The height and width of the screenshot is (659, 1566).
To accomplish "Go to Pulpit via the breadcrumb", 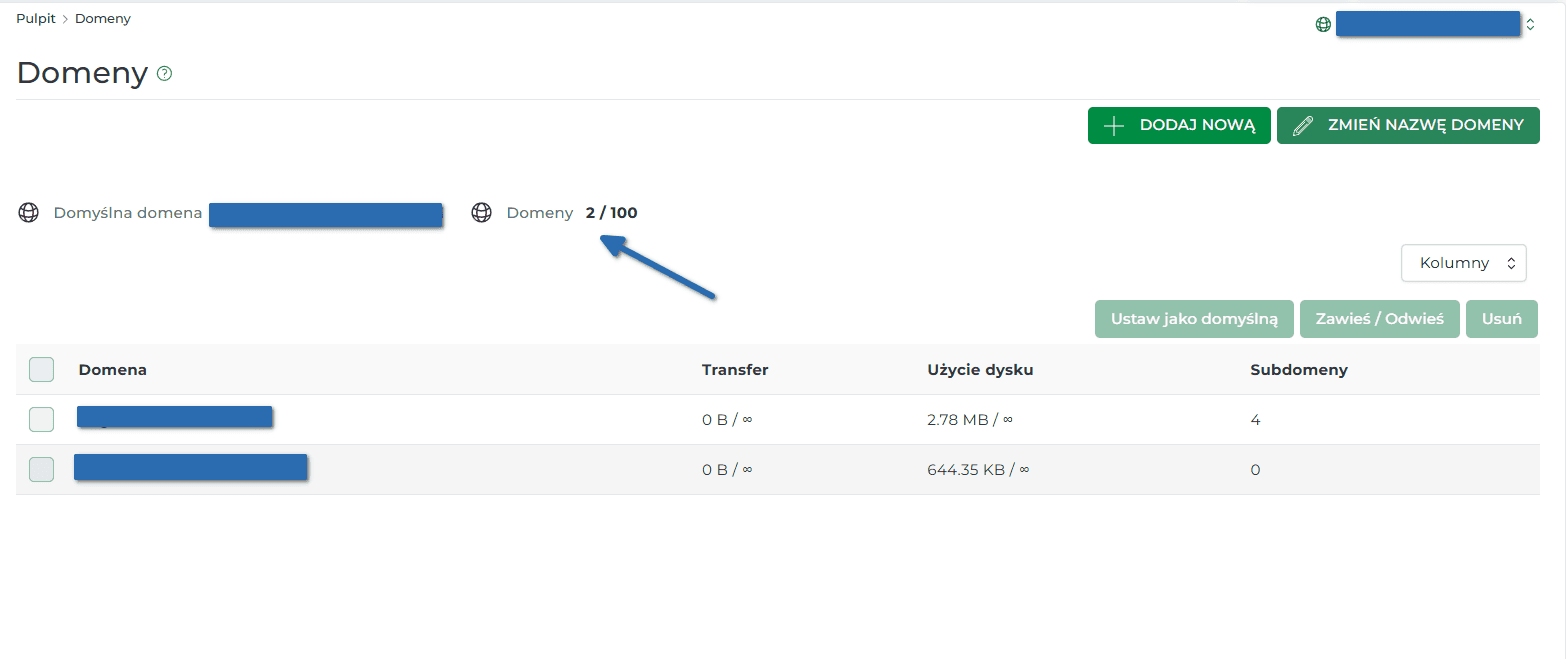I will pyautogui.click(x=36, y=19).
